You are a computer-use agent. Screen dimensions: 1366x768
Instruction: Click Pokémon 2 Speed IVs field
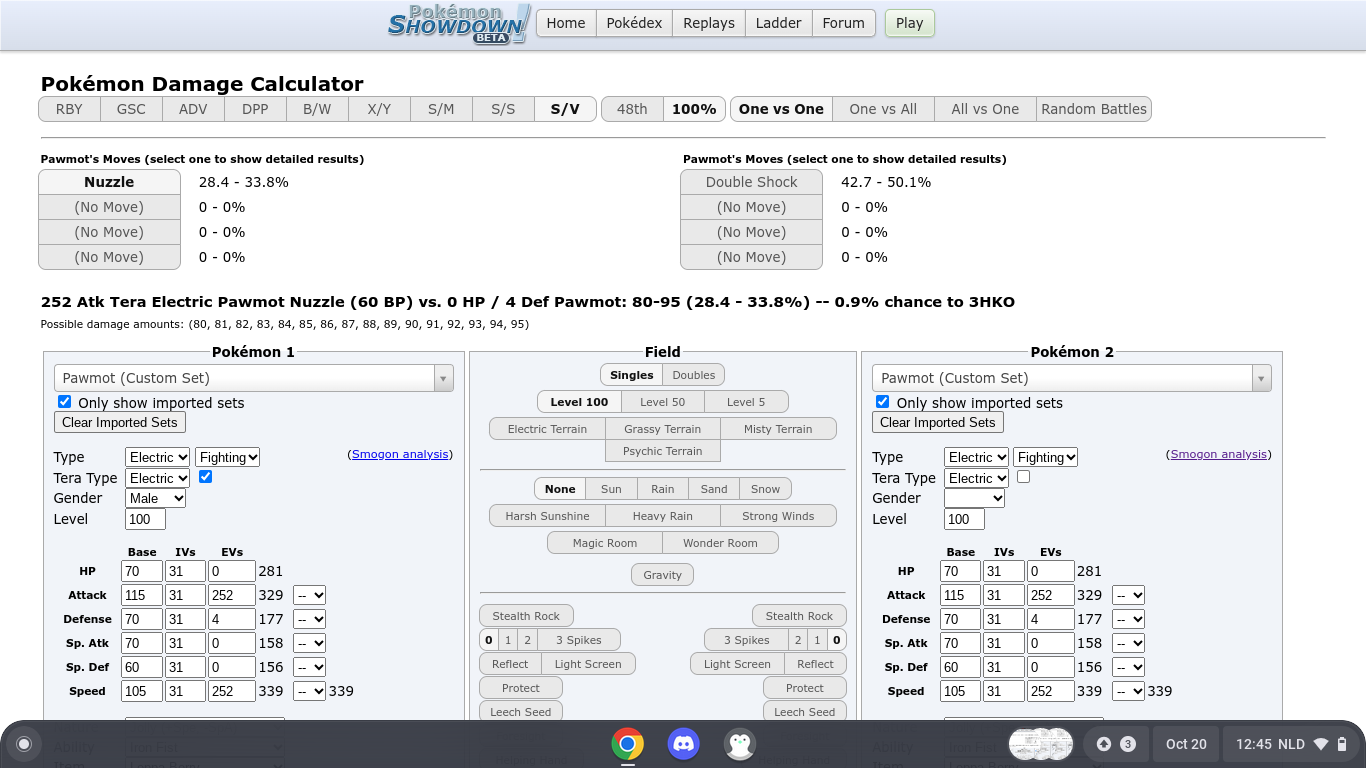[1004, 691]
